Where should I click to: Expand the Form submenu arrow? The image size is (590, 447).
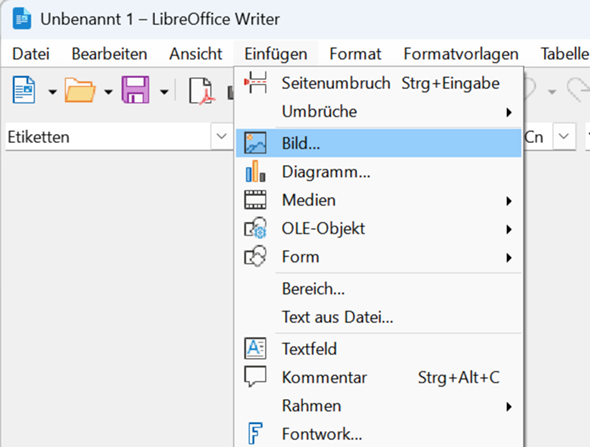point(509,258)
